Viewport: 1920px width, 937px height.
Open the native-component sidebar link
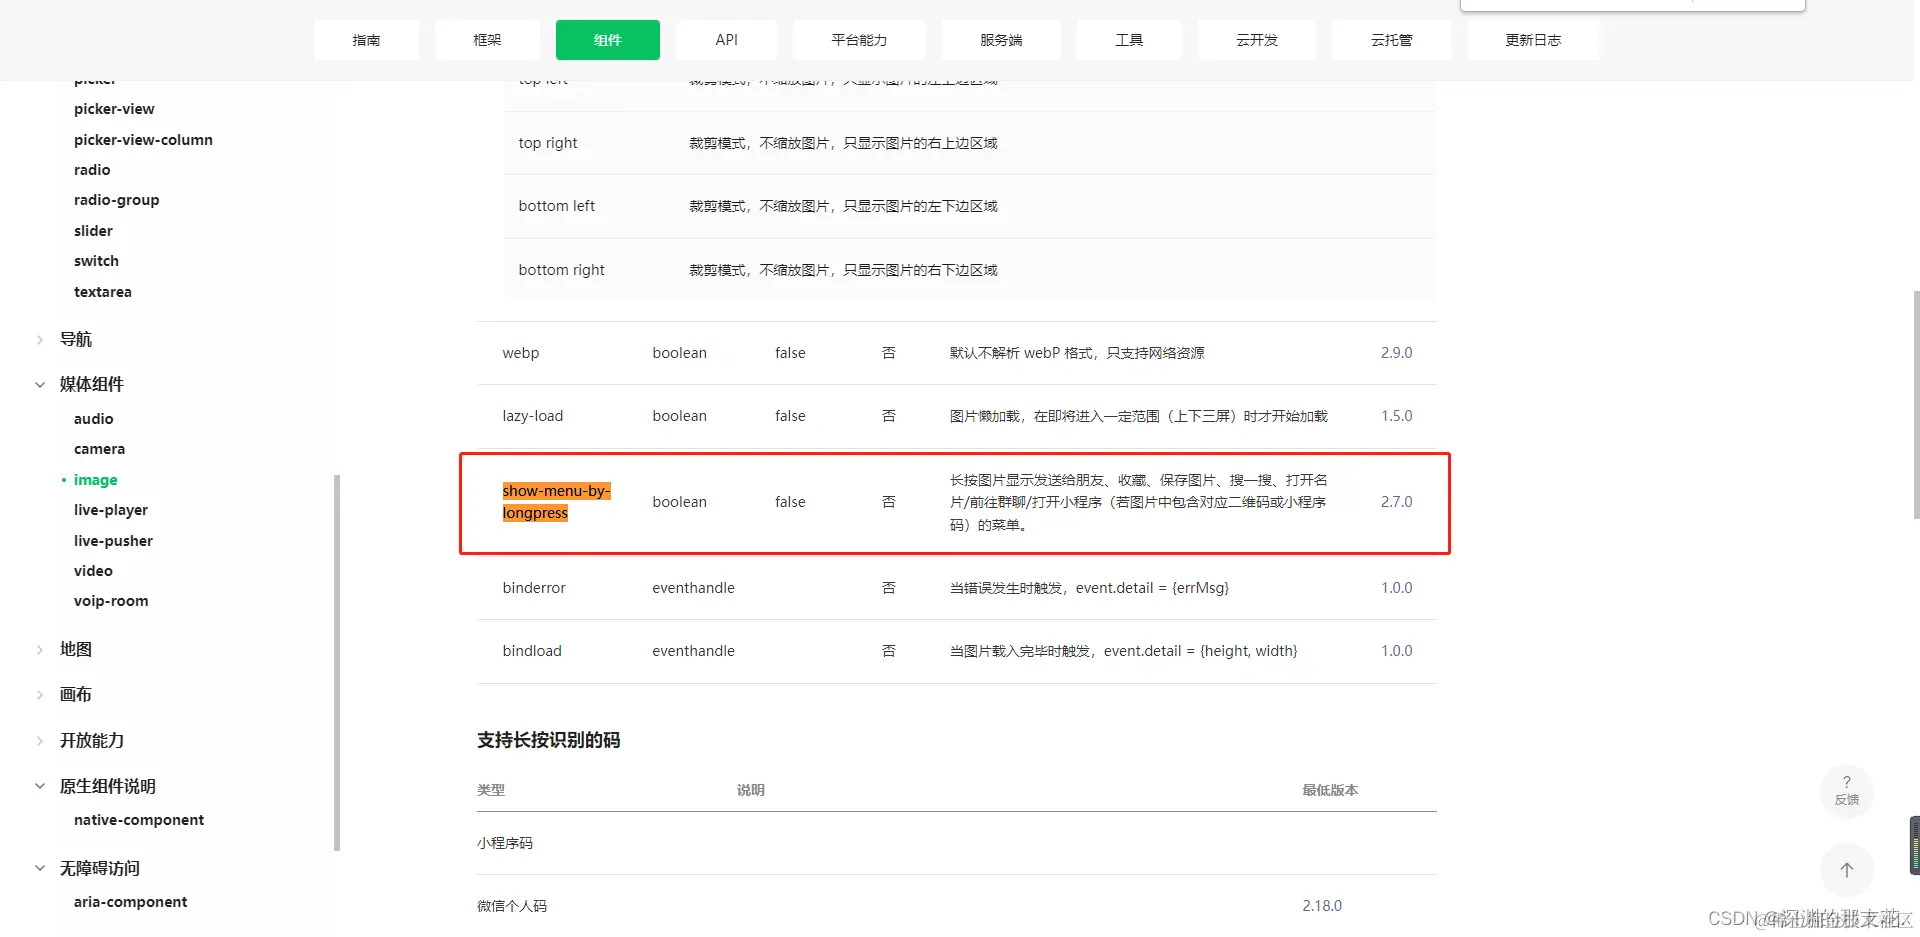(139, 820)
